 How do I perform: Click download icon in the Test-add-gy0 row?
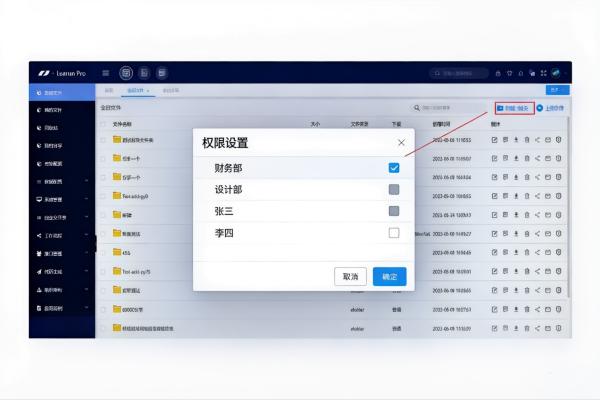tap(516, 196)
